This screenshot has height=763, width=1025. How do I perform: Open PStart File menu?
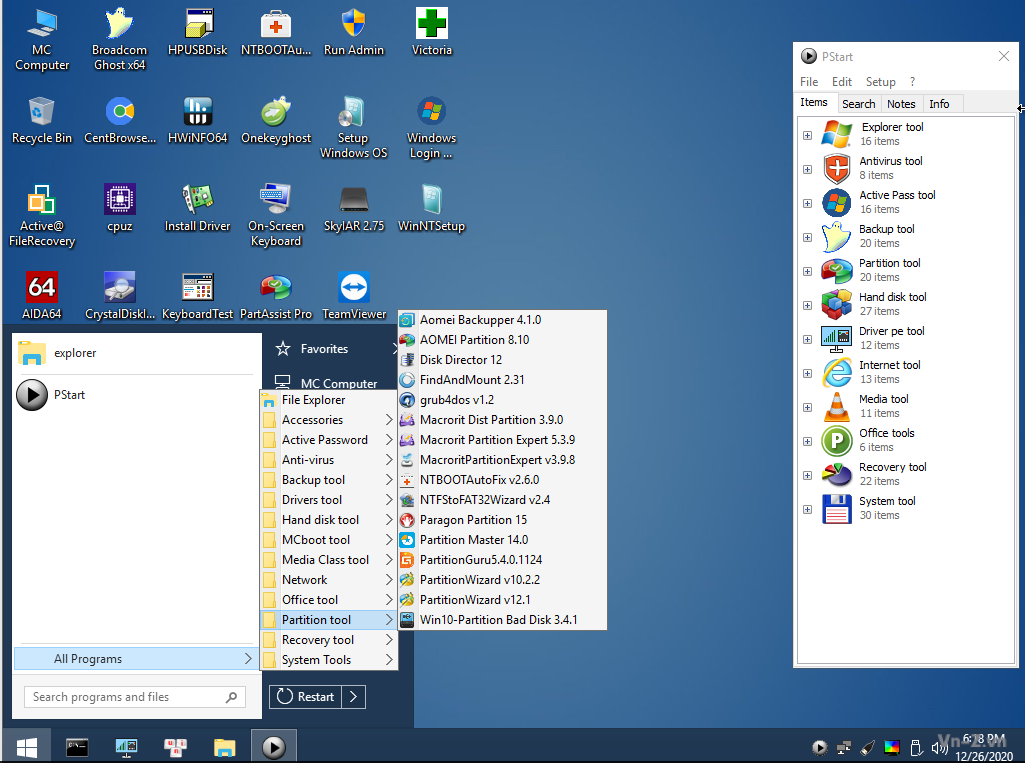point(809,82)
